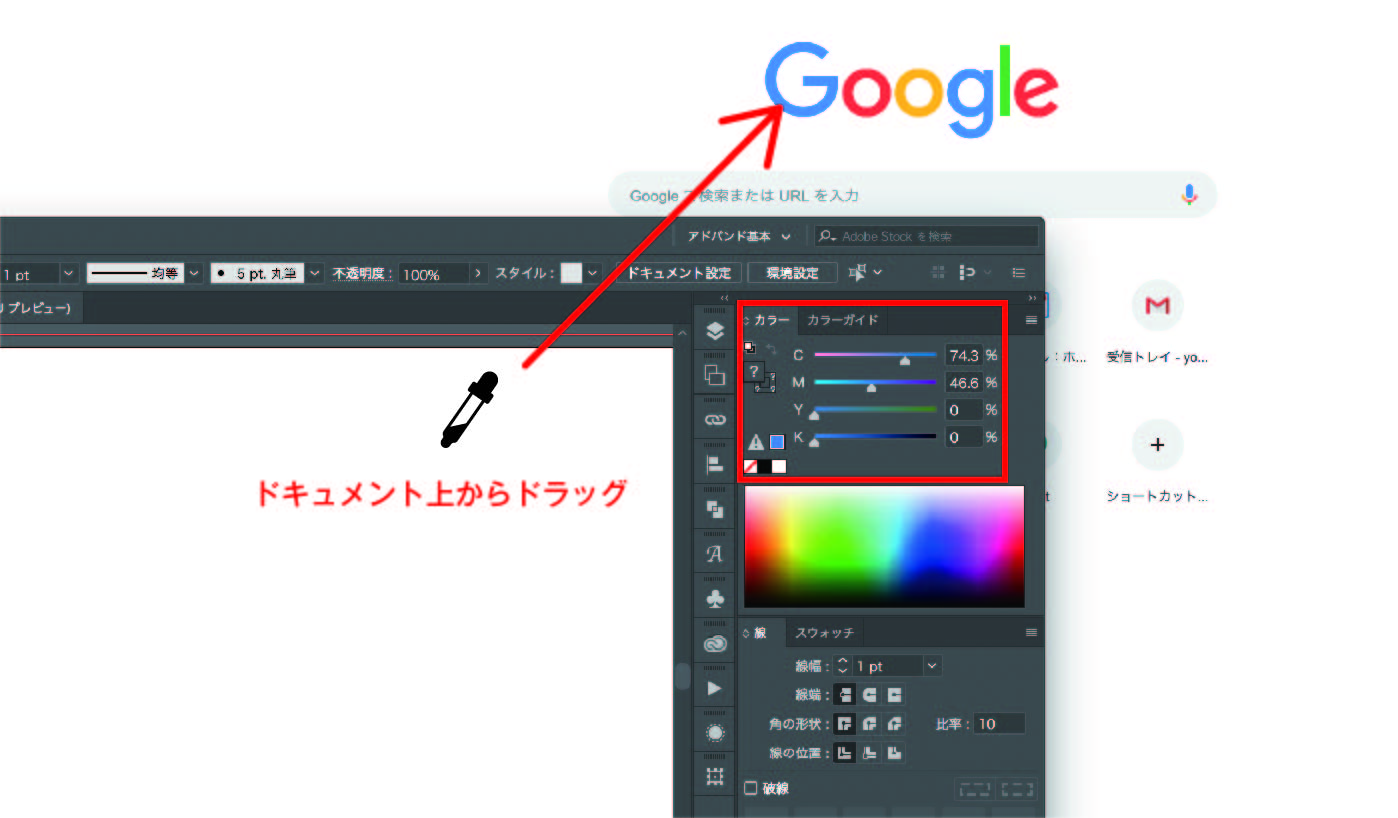
Task: Switch to the 線 stroke tab
Action: pos(760,632)
